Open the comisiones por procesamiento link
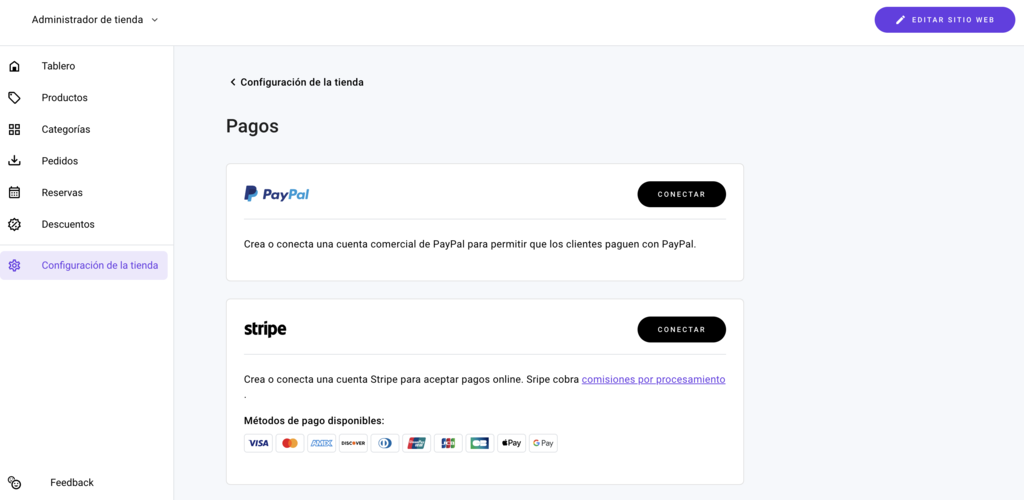 coord(653,380)
